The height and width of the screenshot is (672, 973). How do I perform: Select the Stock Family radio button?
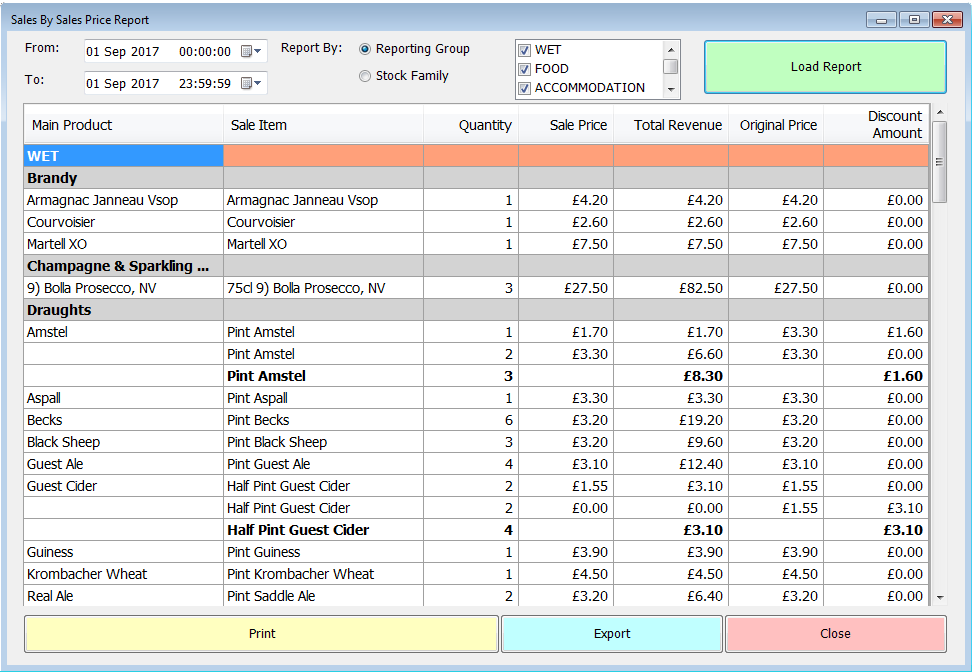[x=365, y=75]
